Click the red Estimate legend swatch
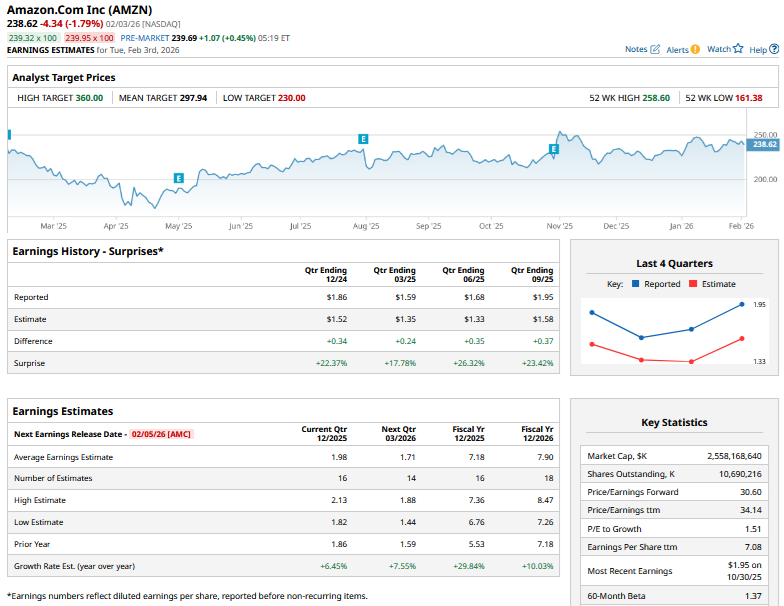 (x=692, y=284)
